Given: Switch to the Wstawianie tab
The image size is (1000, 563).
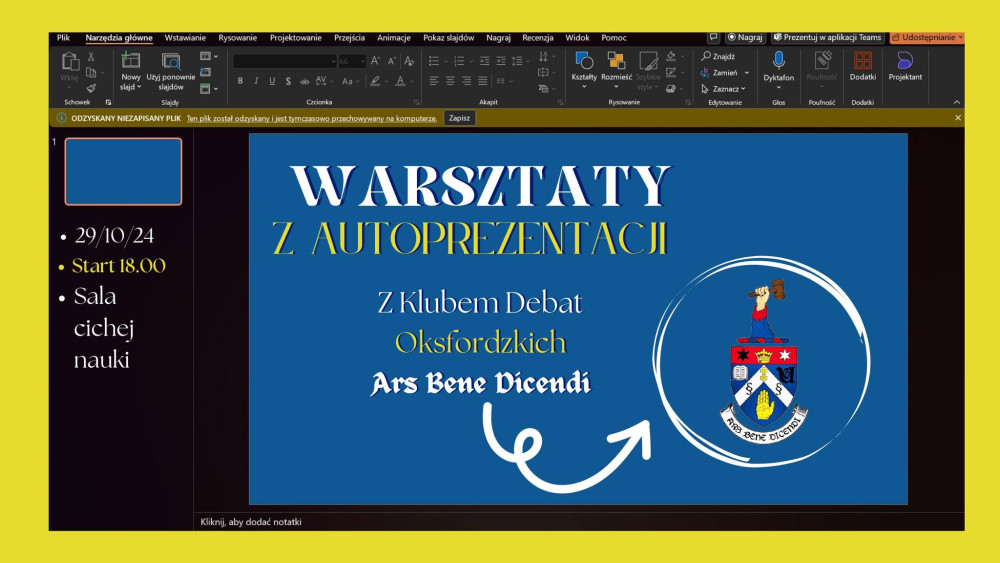Looking at the screenshot, I should pyautogui.click(x=185, y=38).
